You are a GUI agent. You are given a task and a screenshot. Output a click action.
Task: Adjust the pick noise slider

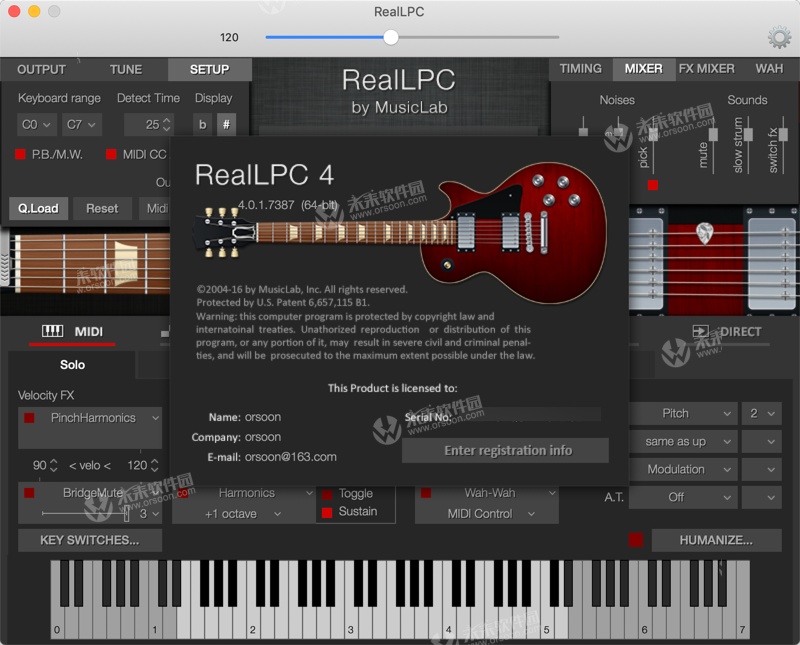click(x=653, y=135)
